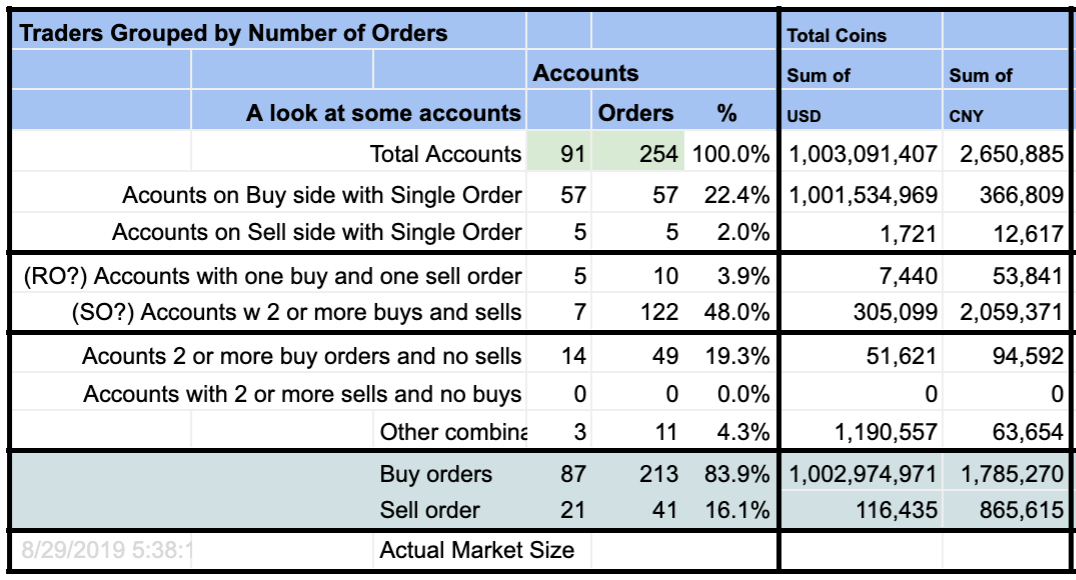The height and width of the screenshot is (580, 1076).
Task: Click the Buy orders percentage 83.9% cell
Action: [730, 474]
